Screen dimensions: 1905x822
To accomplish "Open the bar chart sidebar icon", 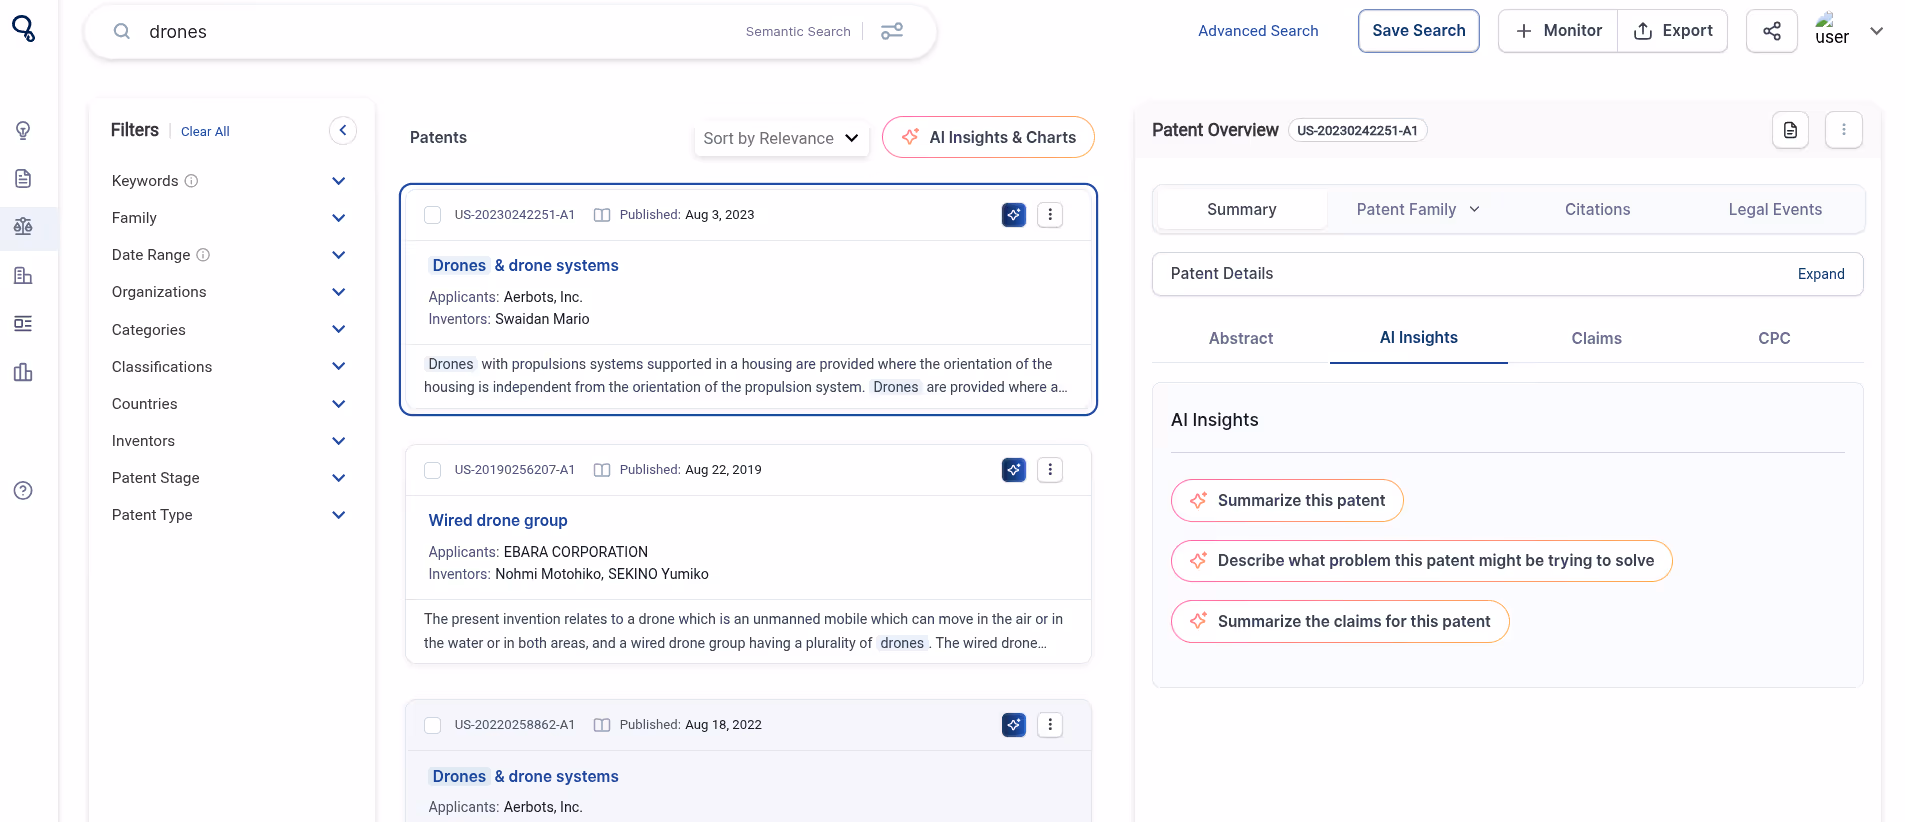I will pyautogui.click(x=23, y=372).
